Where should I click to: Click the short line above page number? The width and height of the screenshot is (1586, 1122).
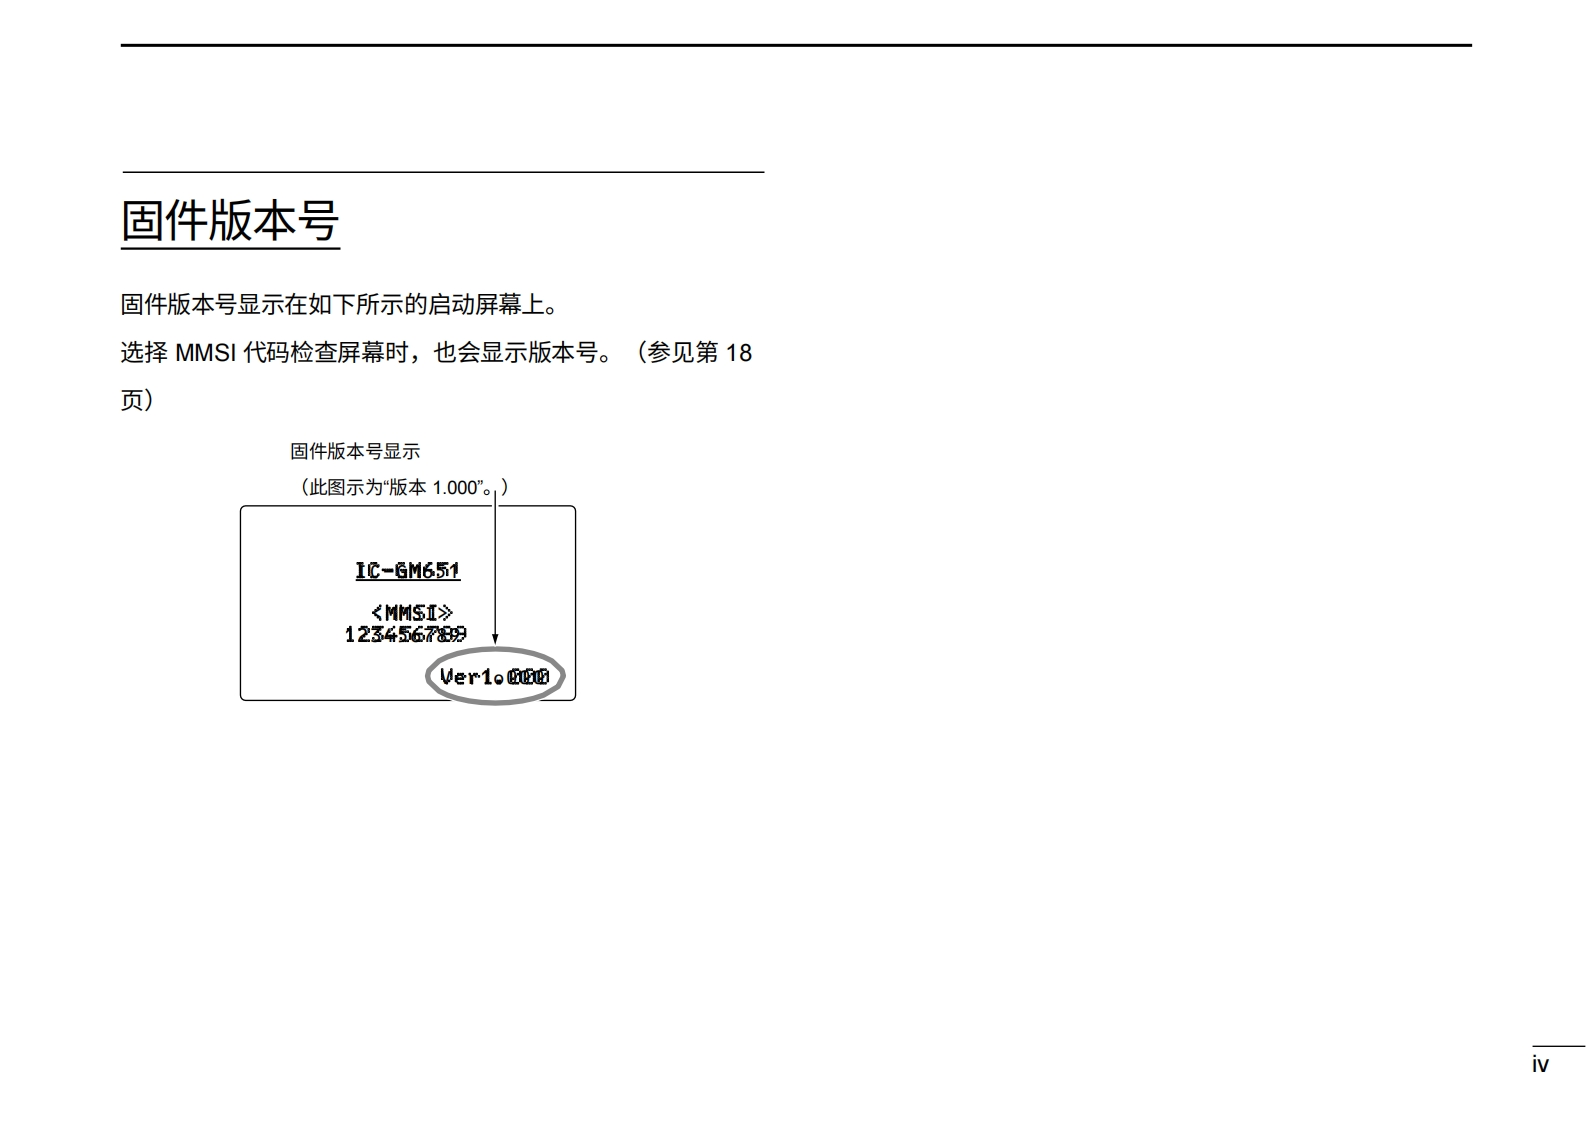click(1558, 1046)
